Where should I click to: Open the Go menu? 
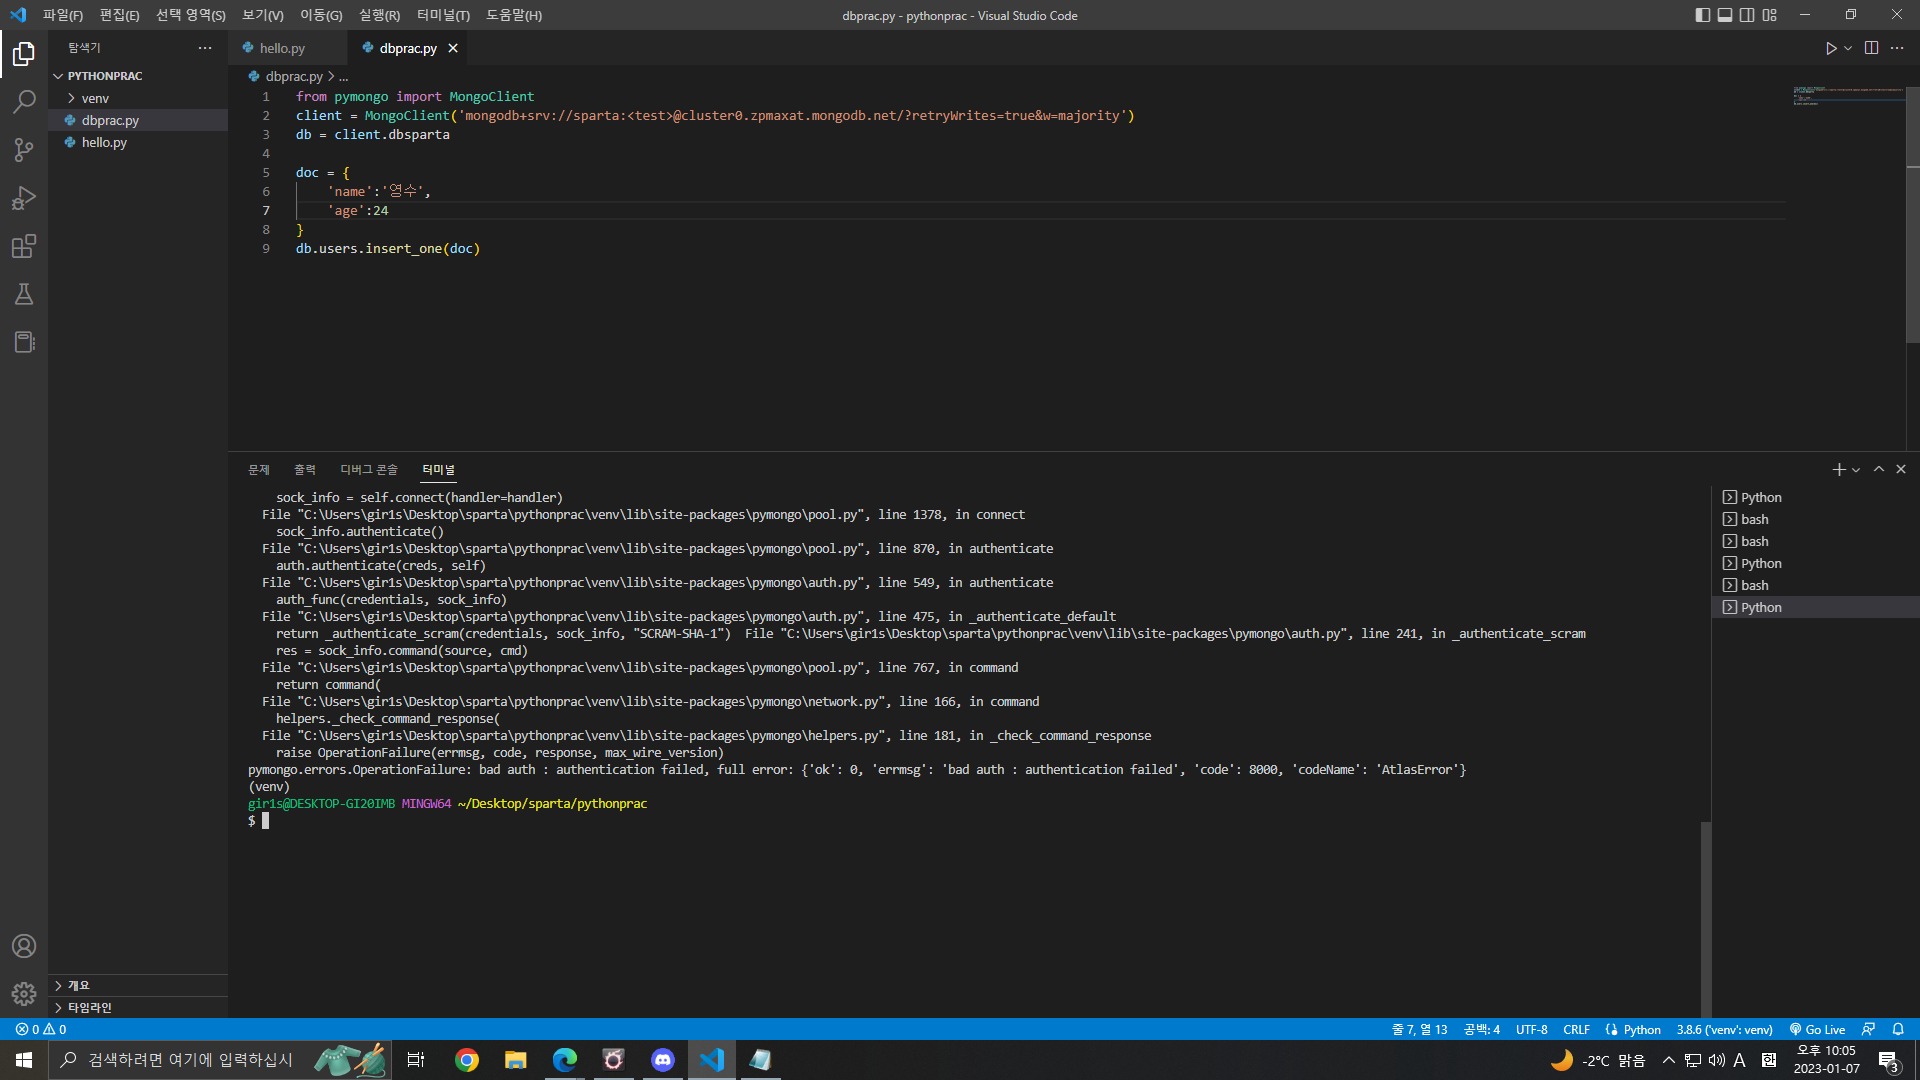pos(321,15)
